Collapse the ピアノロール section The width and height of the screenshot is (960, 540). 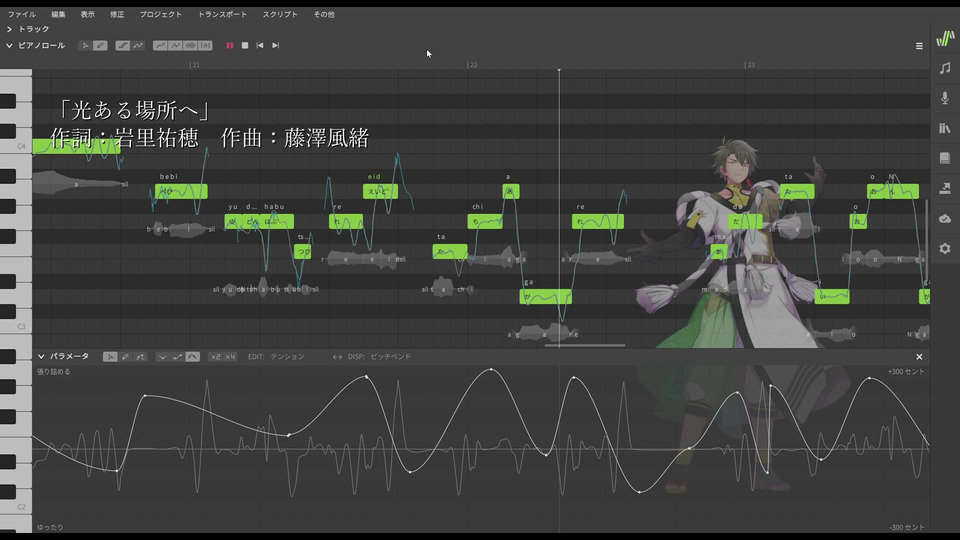pos(9,45)
